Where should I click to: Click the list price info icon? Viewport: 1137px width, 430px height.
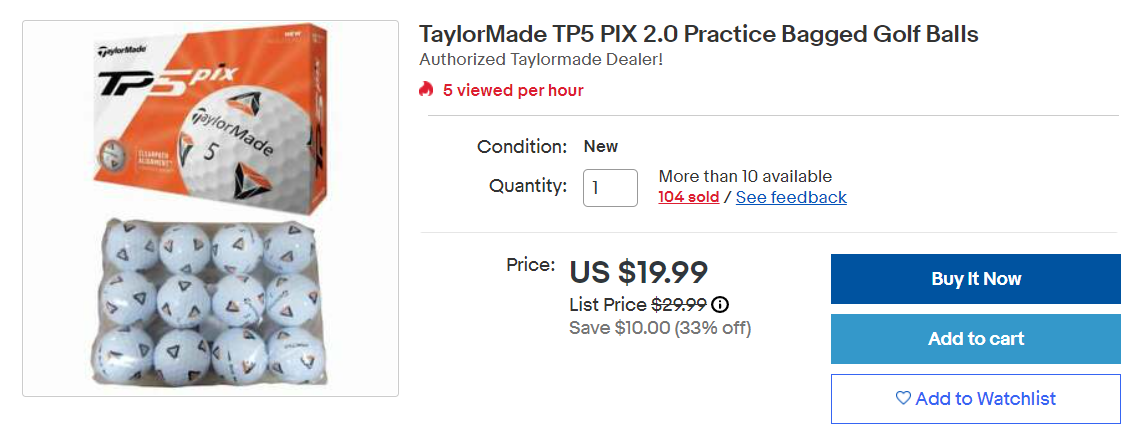click(x=720, y=305)
